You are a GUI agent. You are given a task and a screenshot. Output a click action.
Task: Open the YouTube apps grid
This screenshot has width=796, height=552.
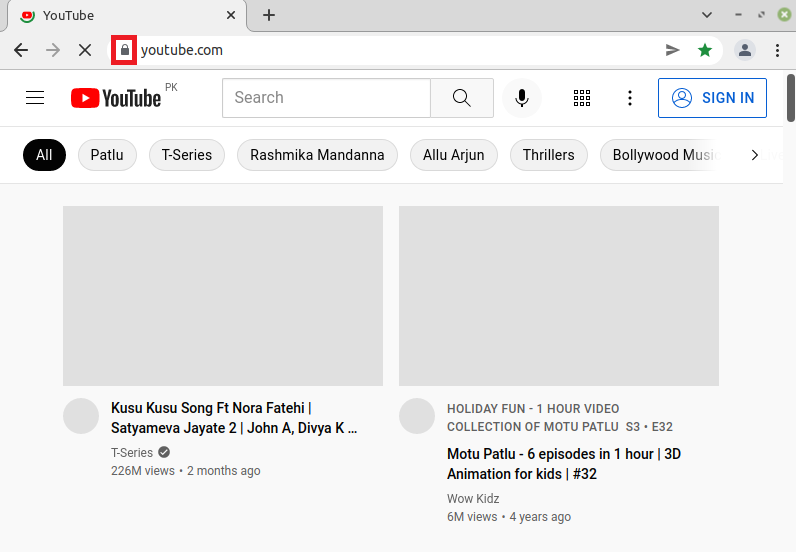pos(582,98)
